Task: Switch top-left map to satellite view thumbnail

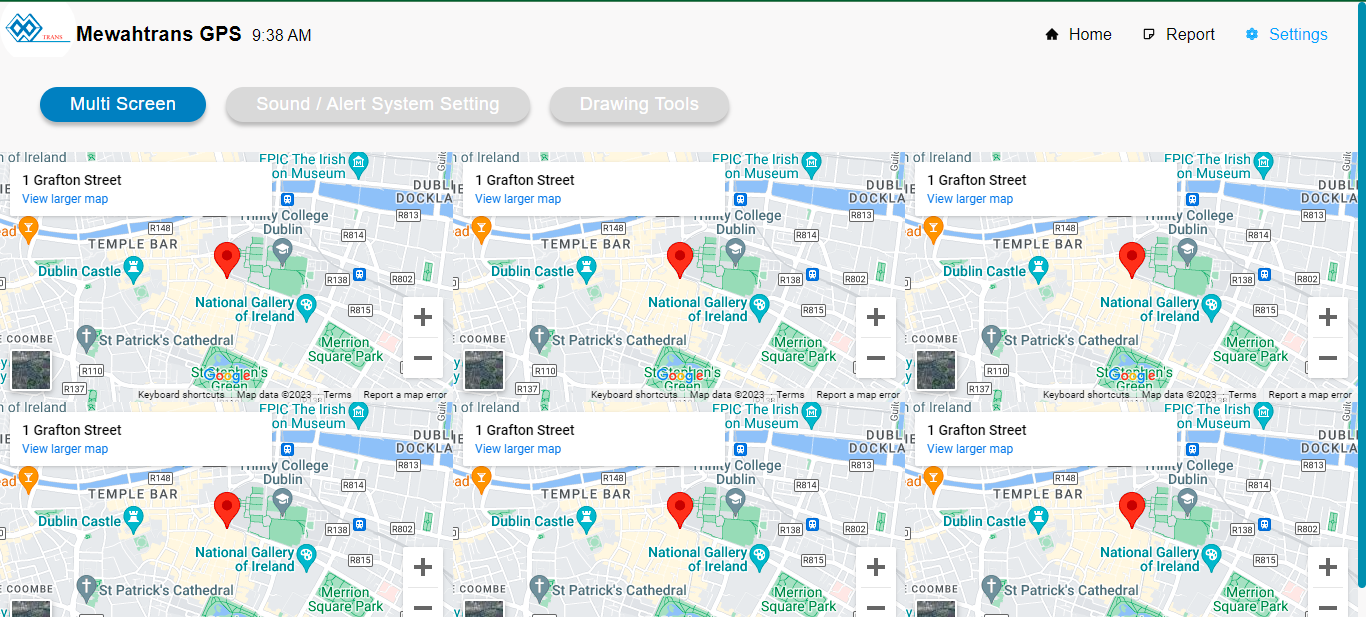Action: (30, 370)
